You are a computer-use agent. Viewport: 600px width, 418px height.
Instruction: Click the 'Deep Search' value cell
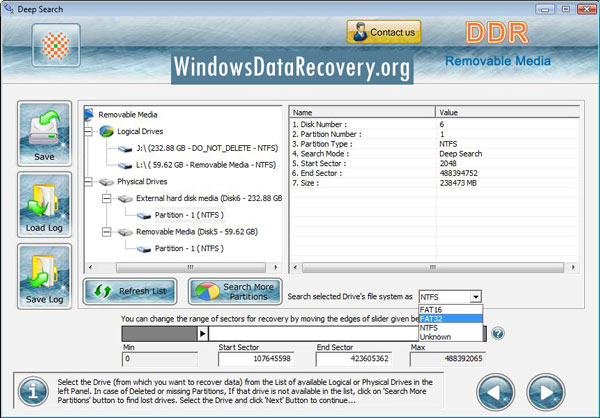(460, 154)
